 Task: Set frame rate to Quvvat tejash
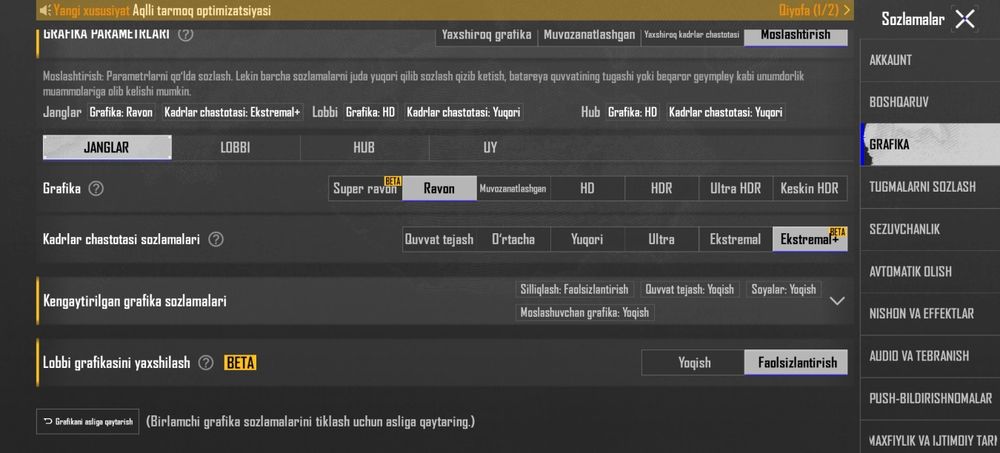(x=439, y=239)
